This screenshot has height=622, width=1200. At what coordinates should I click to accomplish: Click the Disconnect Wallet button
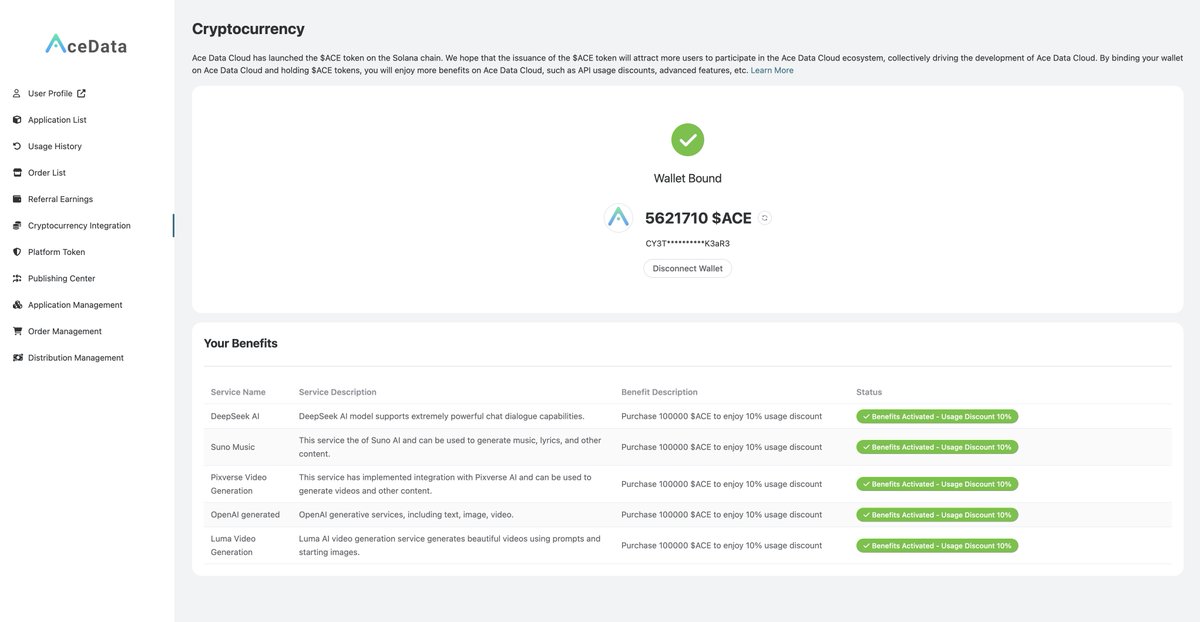coord(687,269)
